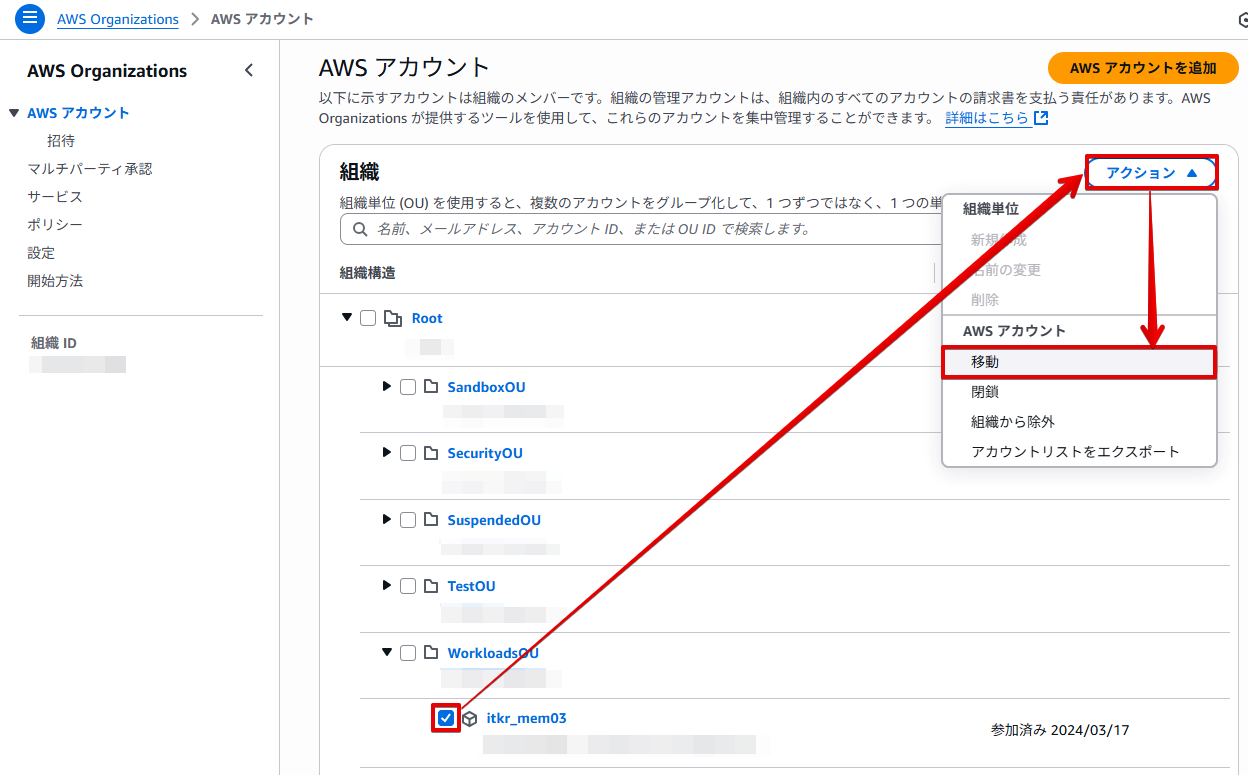Click the itkr_mem03 account cube icon
This screenshot has height=775, width=1248.
(469, 719)
